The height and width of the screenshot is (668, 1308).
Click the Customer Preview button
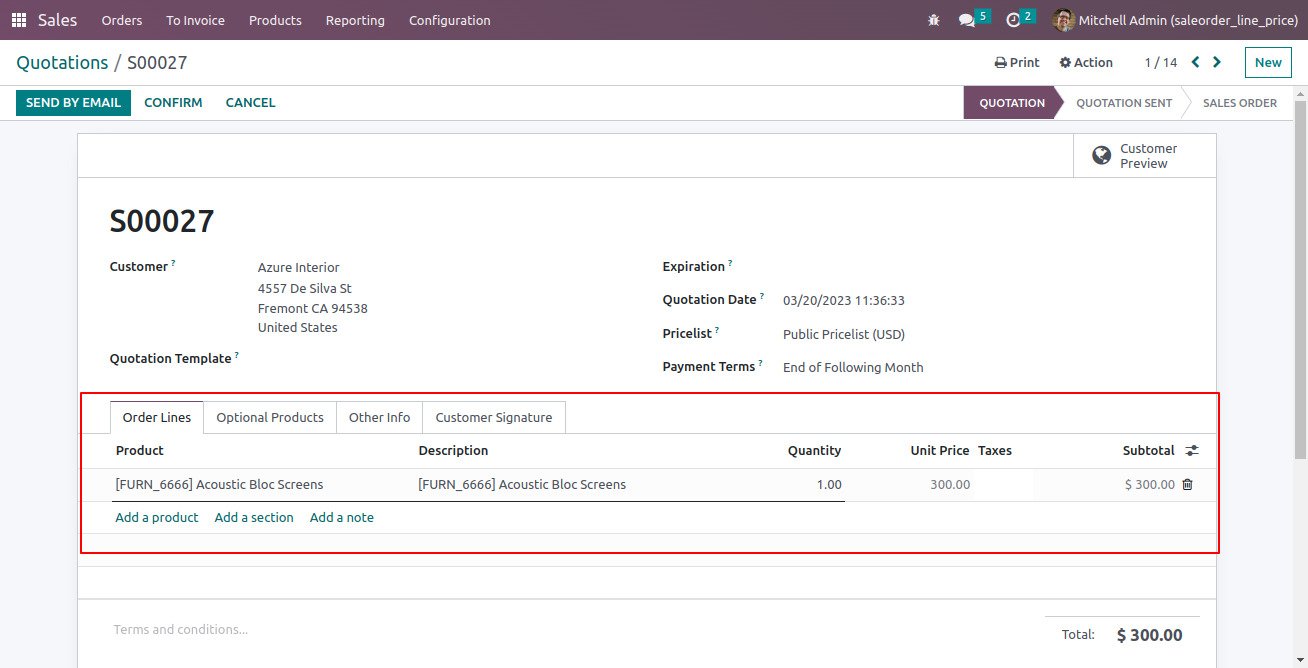click(x=1145, y=156)
